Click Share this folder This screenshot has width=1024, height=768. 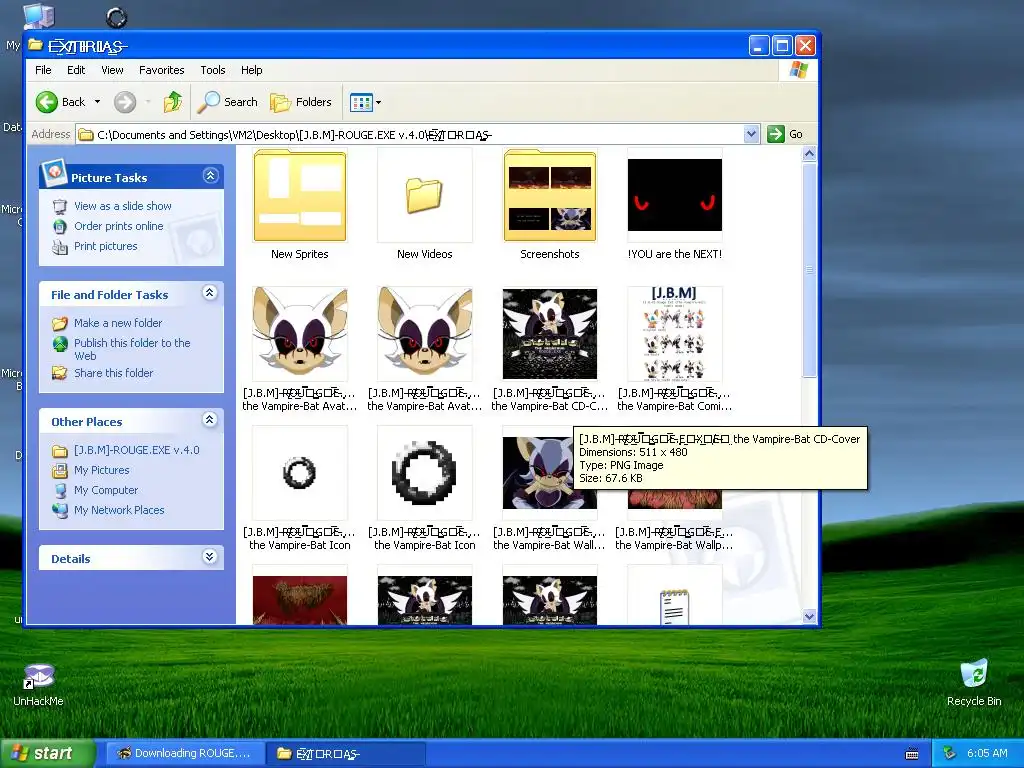click(114, 373)
